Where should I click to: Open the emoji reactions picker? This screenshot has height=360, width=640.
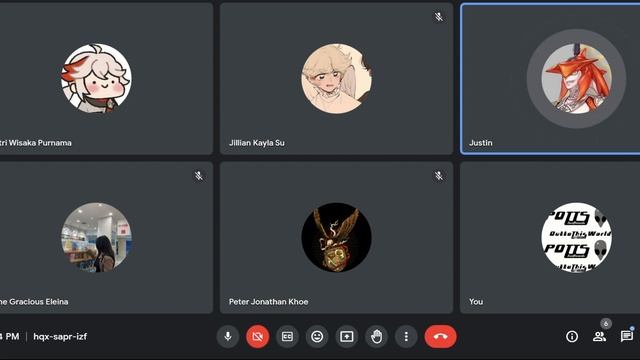317,336
